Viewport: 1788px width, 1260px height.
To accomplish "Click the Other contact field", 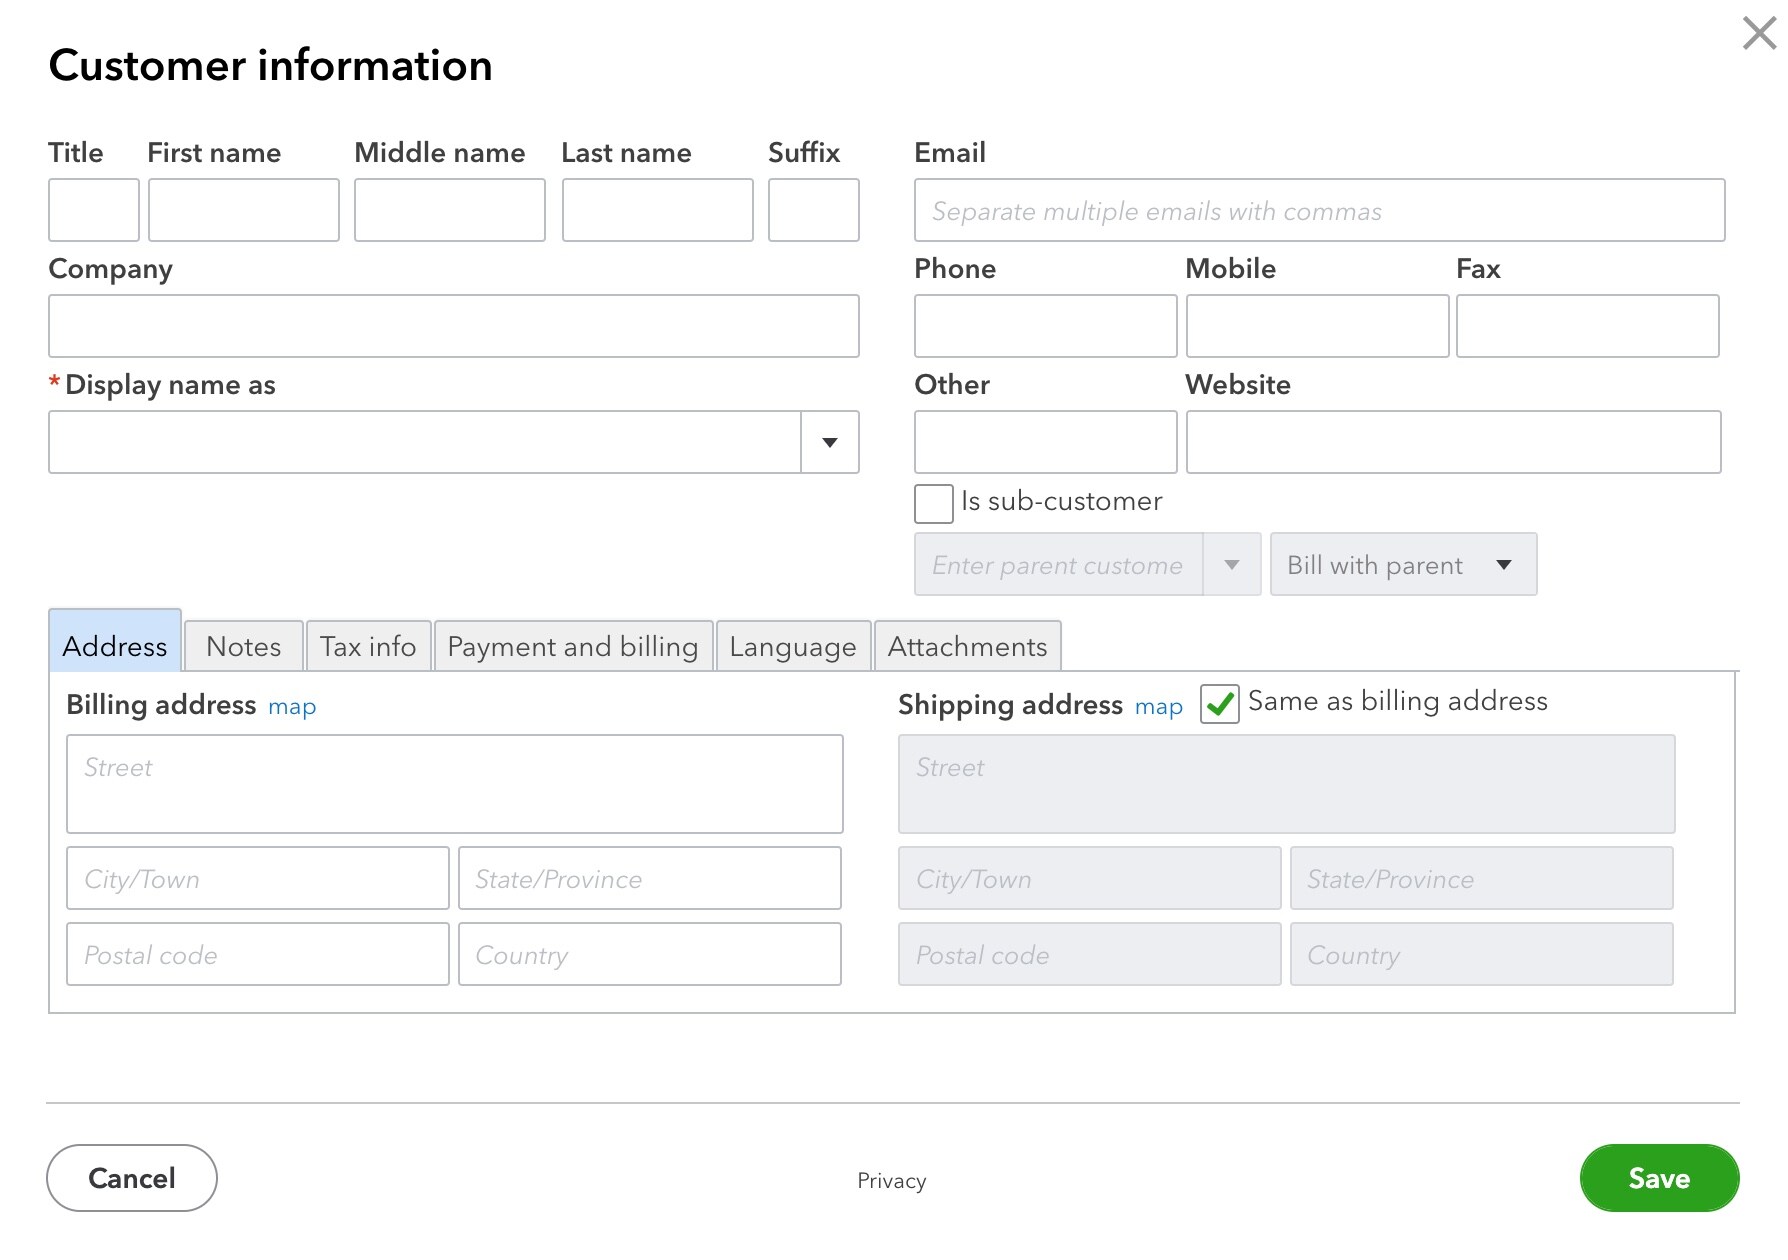I will (x=1046, y=442).
